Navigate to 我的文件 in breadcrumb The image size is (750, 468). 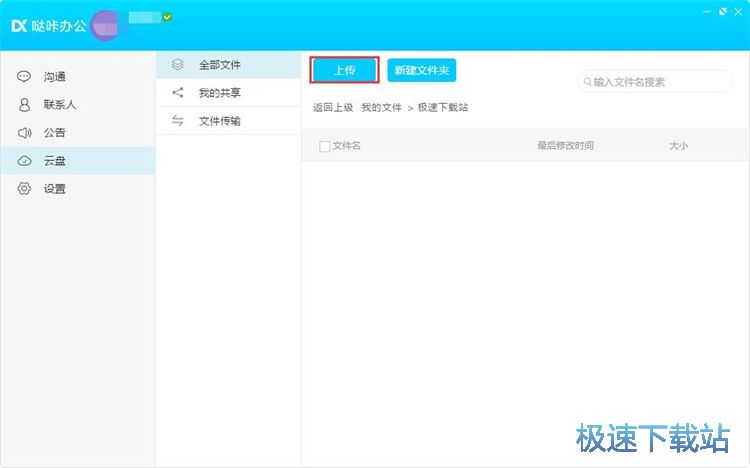tap(381, 107)
